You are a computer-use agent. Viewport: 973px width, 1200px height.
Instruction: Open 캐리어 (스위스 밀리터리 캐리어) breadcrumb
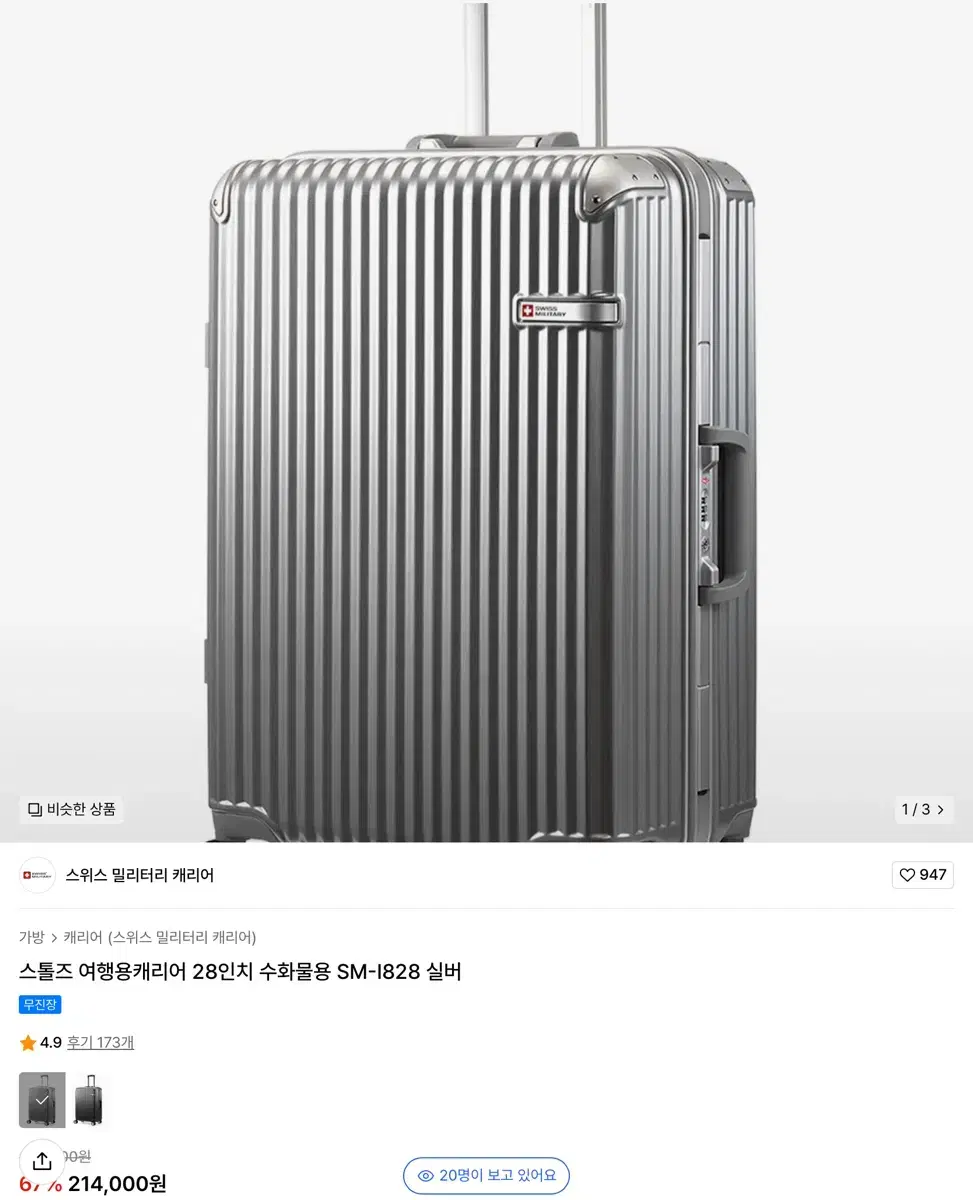pos(160,937)
